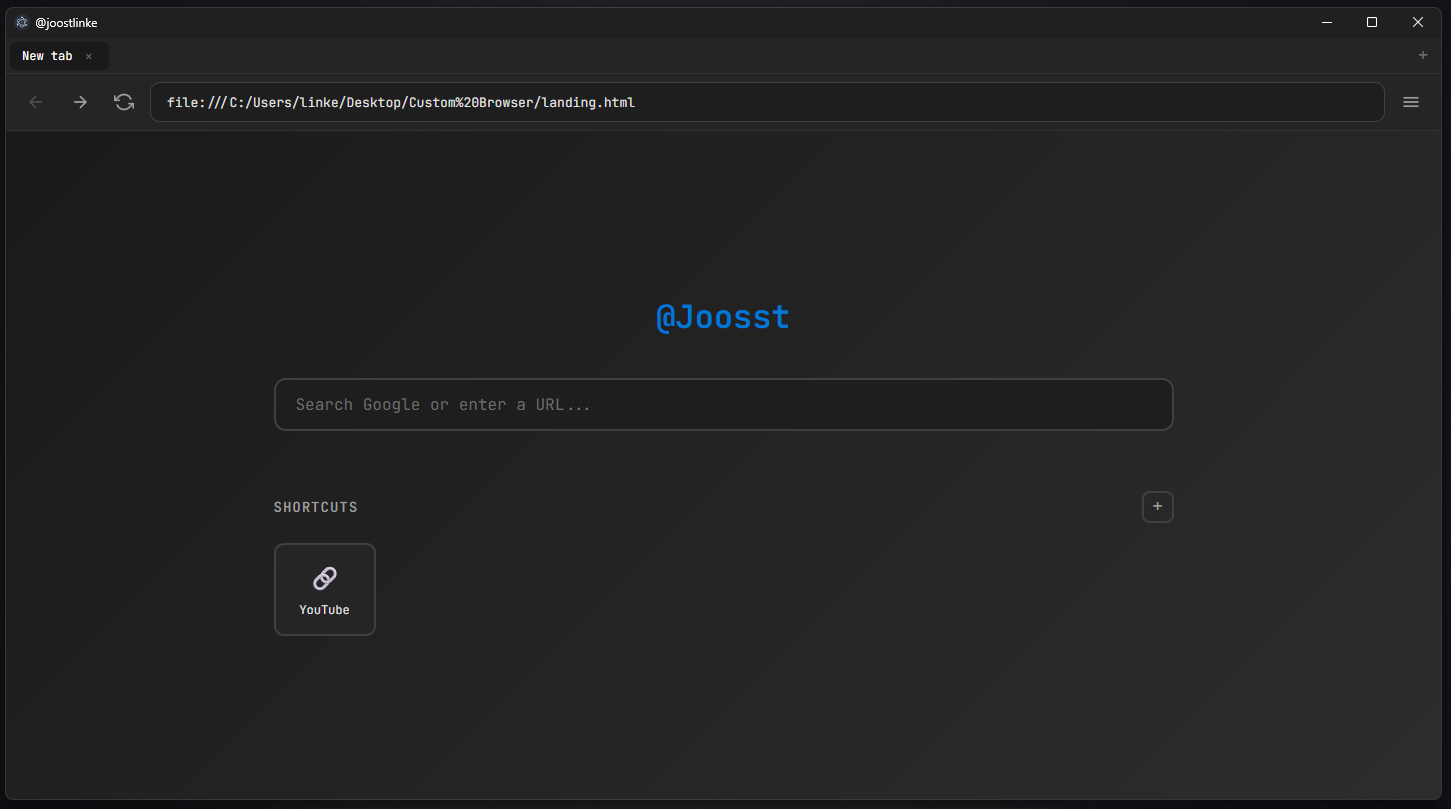The height and width of the screenshot is (809, 1451).
Task: Focus the address bar
Action: [767, 101]
